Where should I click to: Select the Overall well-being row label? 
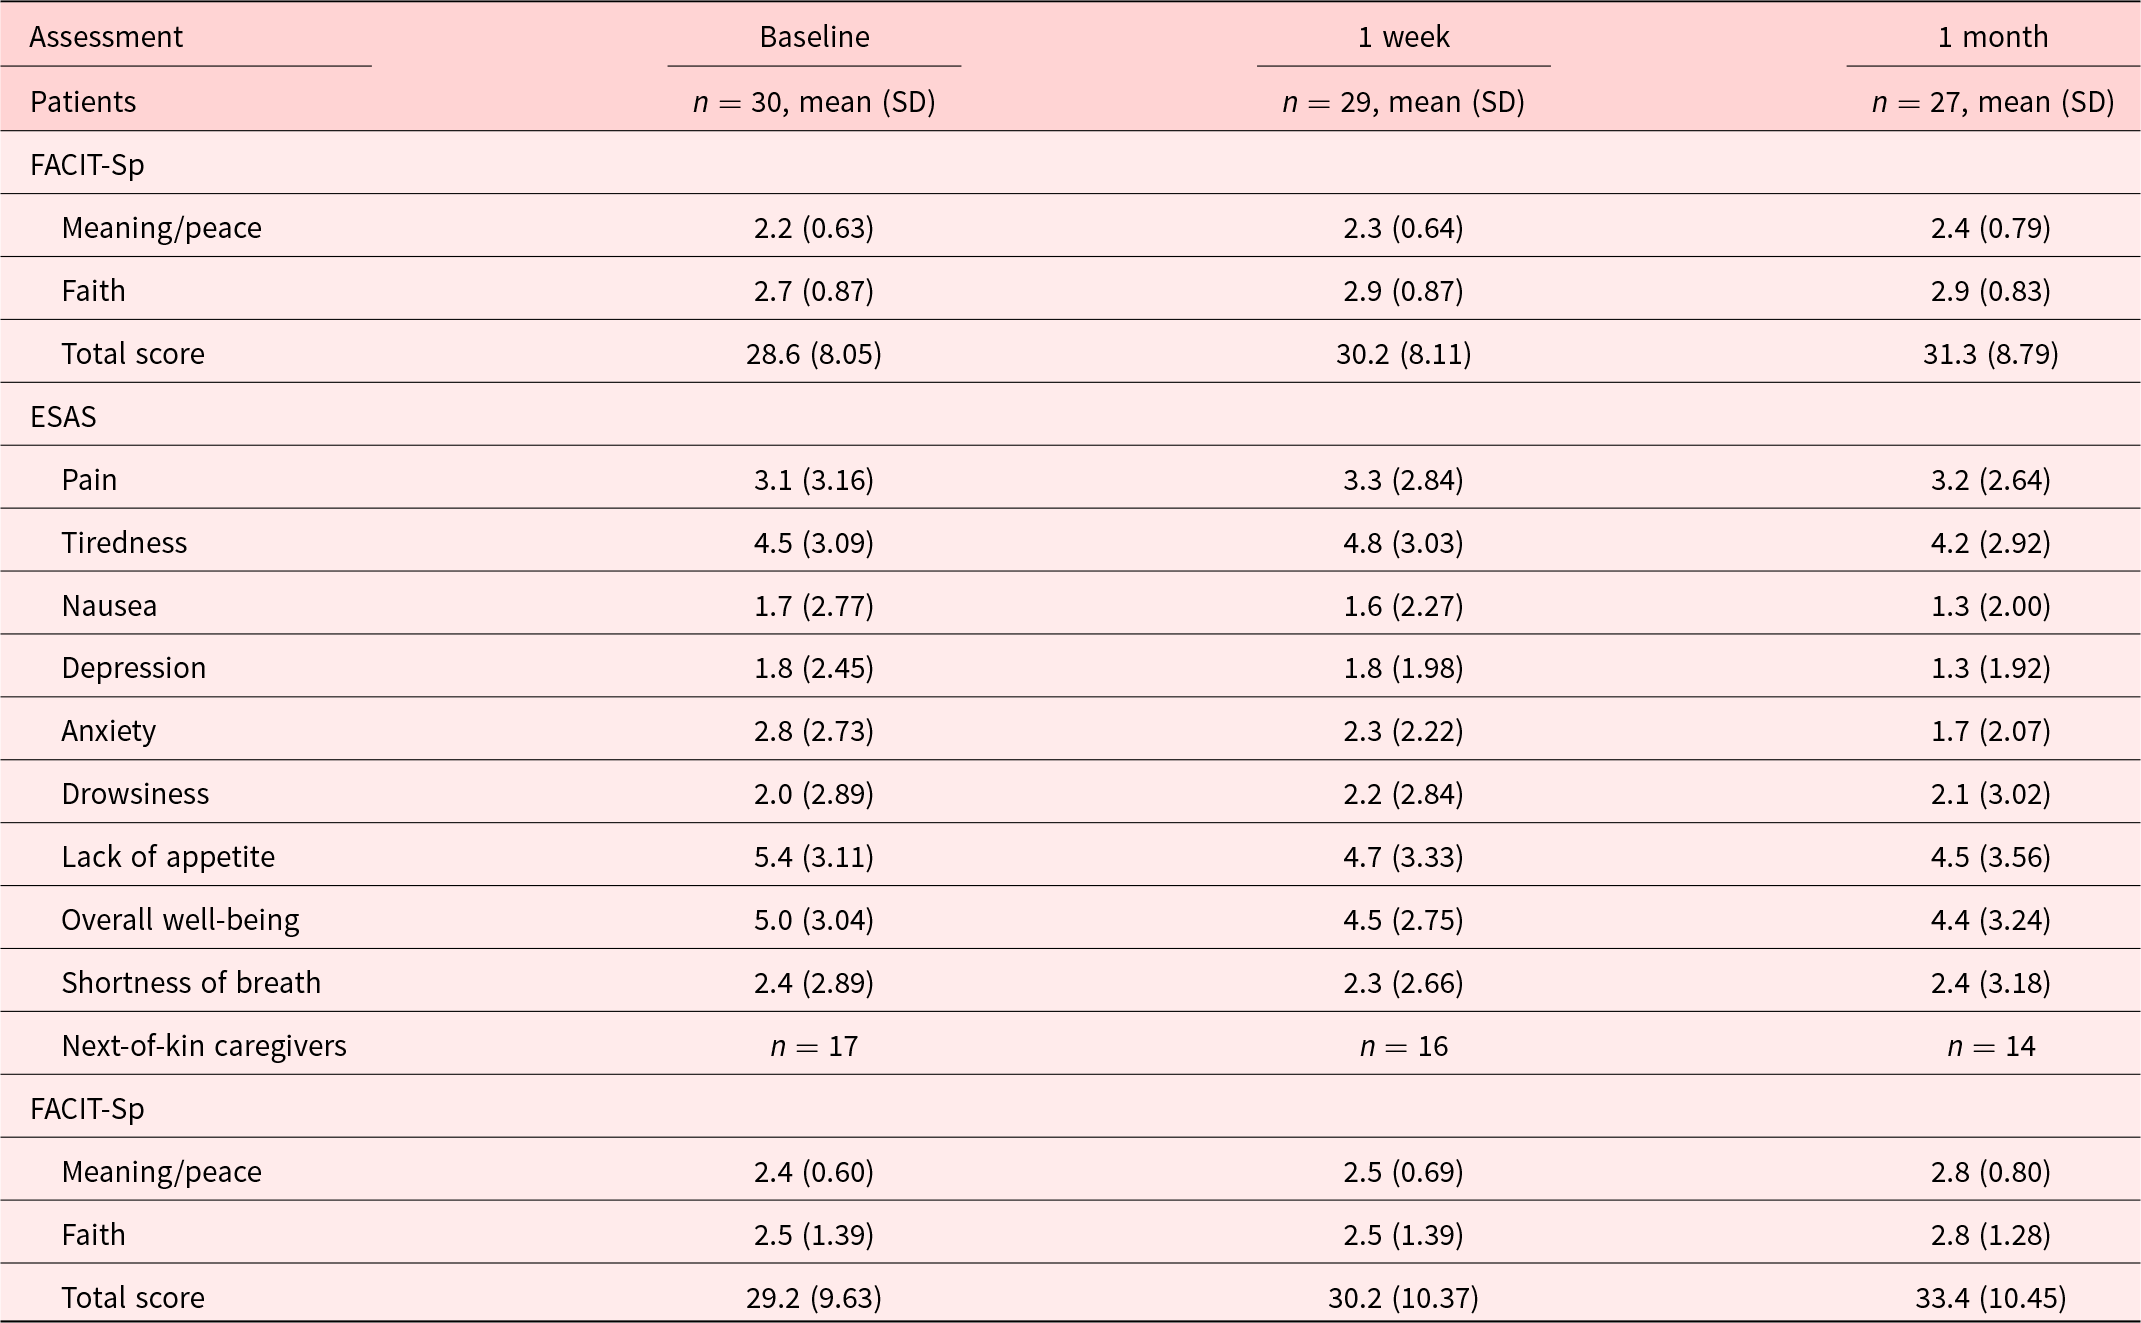180,920
